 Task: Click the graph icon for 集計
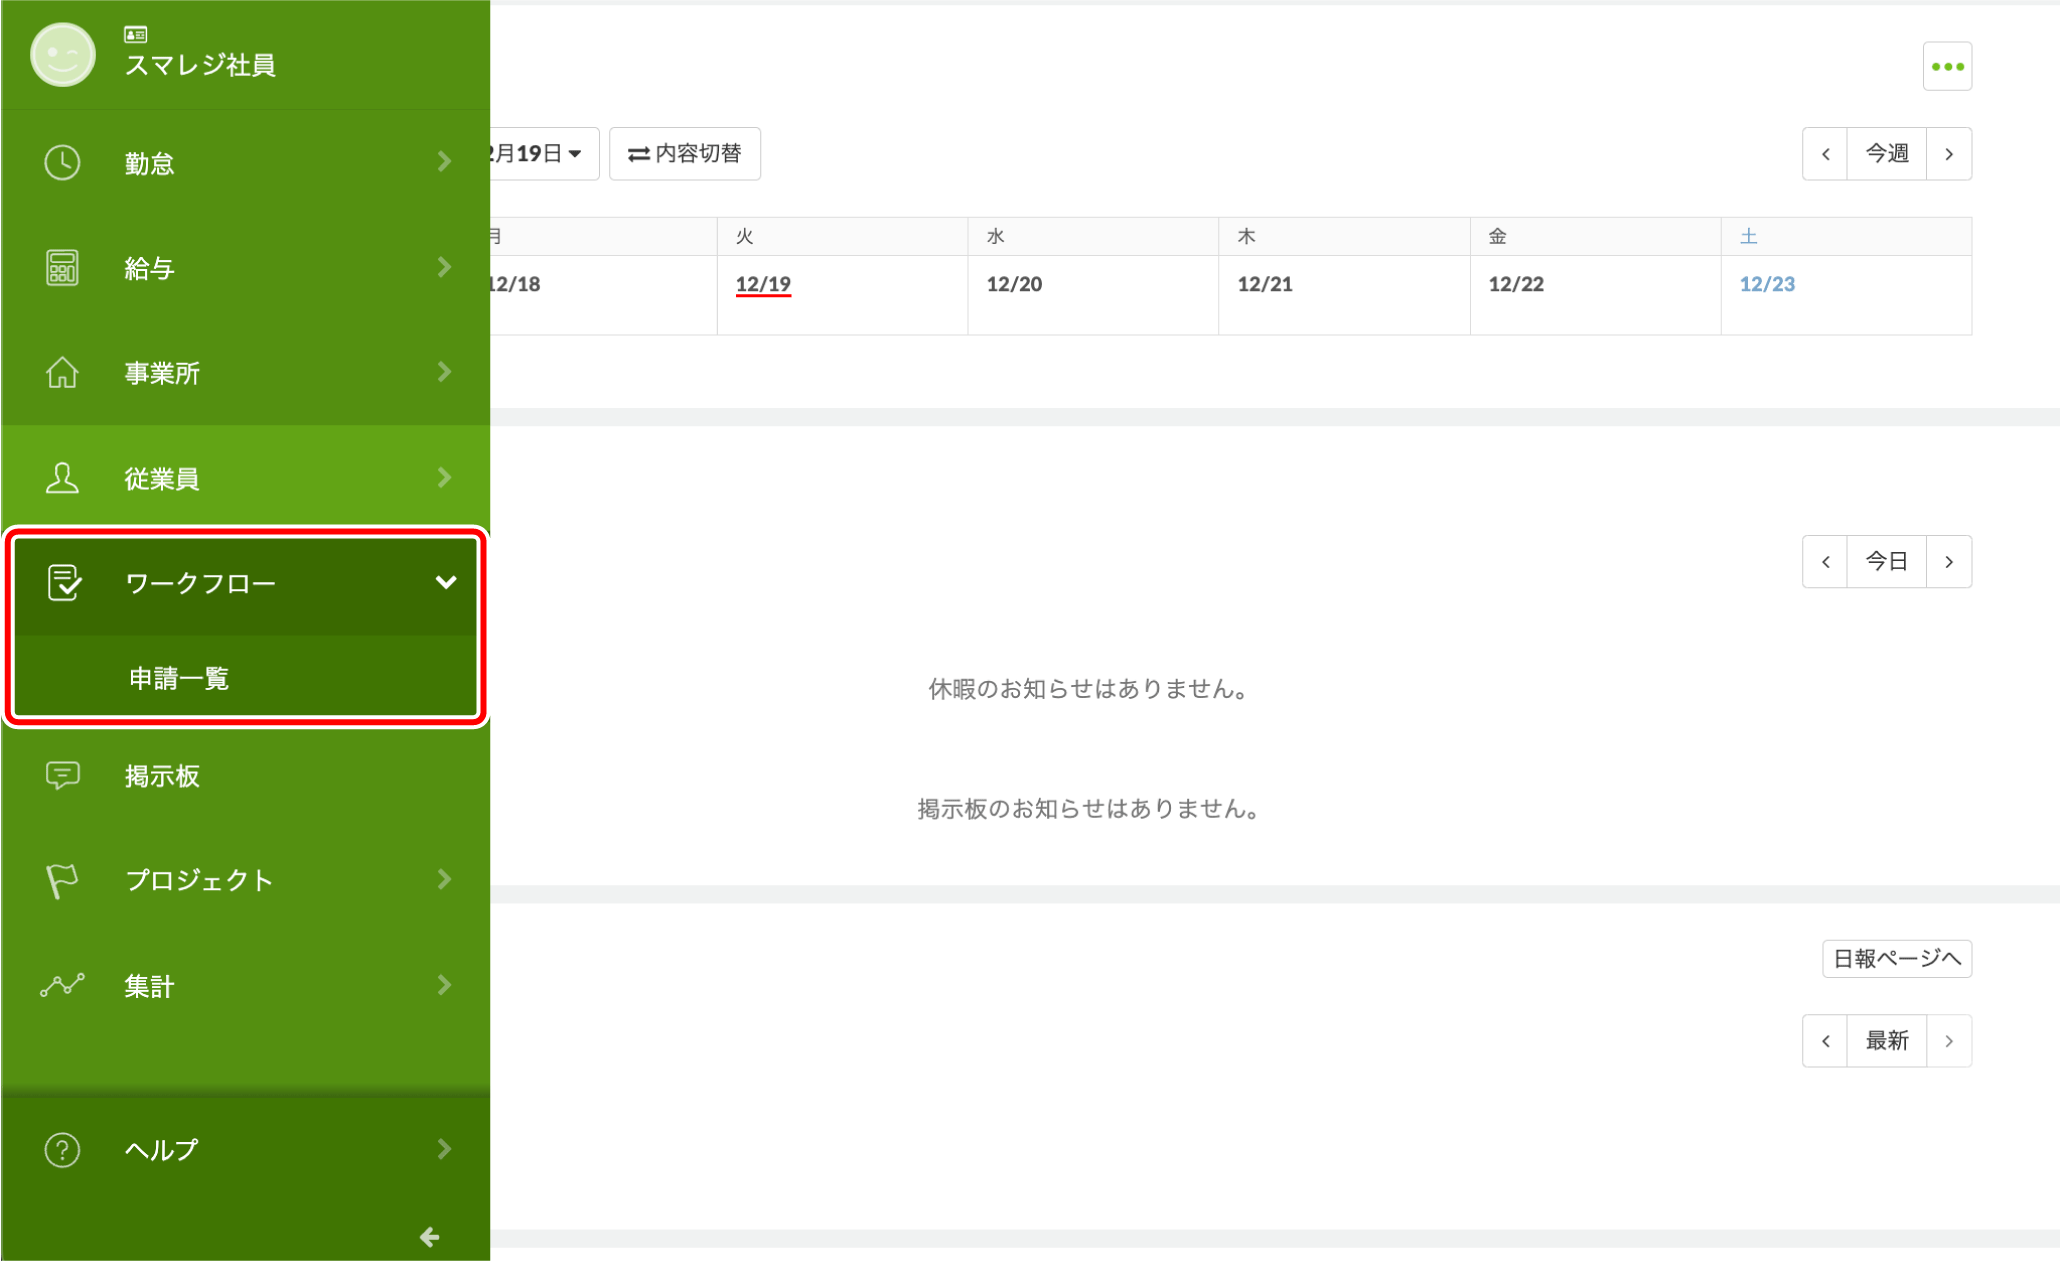62,986
